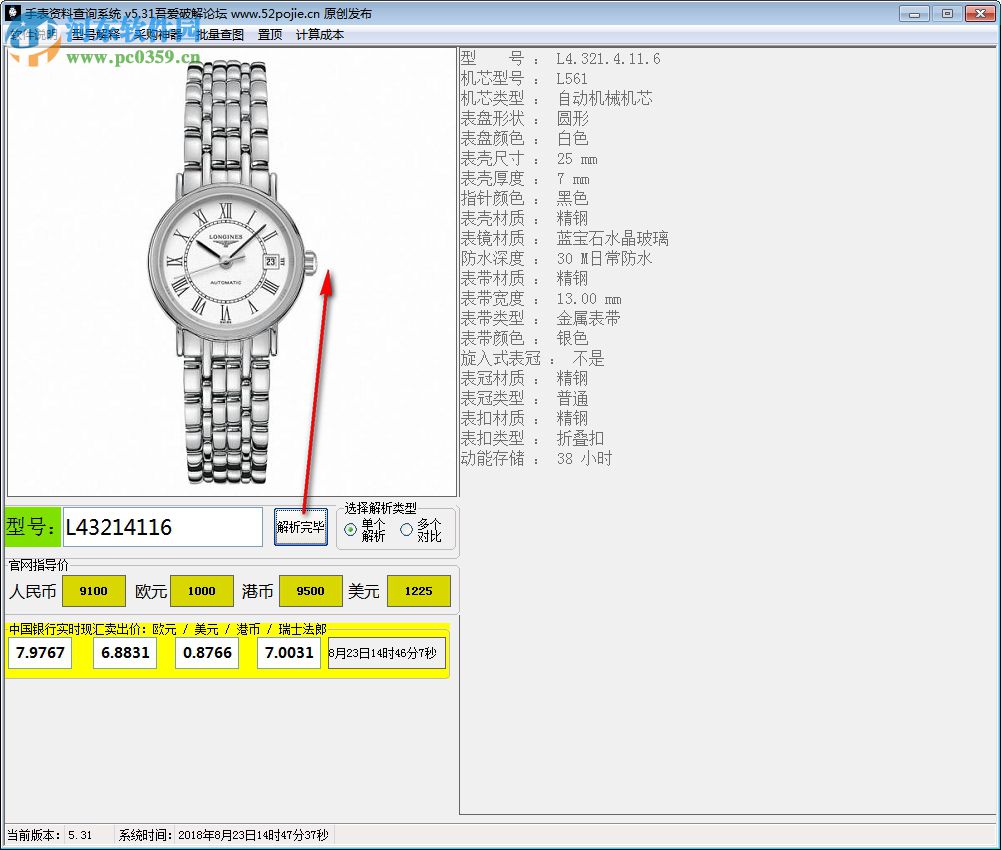Click the 指针颜色 黑色 line
1001x850 pixels.
click(525, 199)
